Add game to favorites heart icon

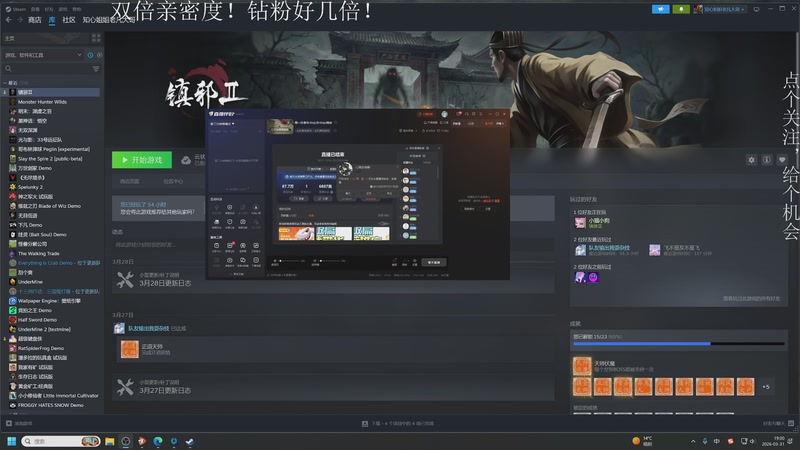pos(782,160)
